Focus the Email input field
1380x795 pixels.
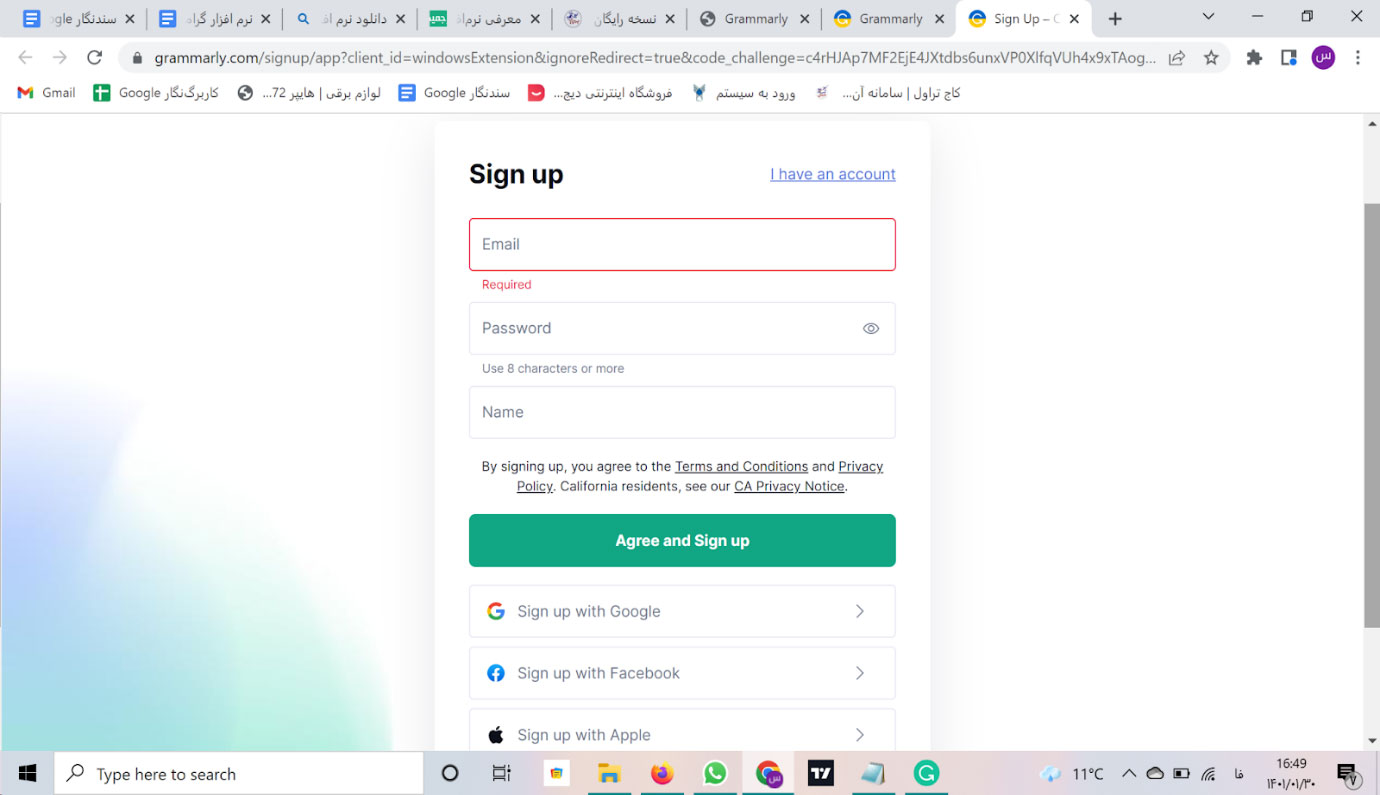point(682,244)
